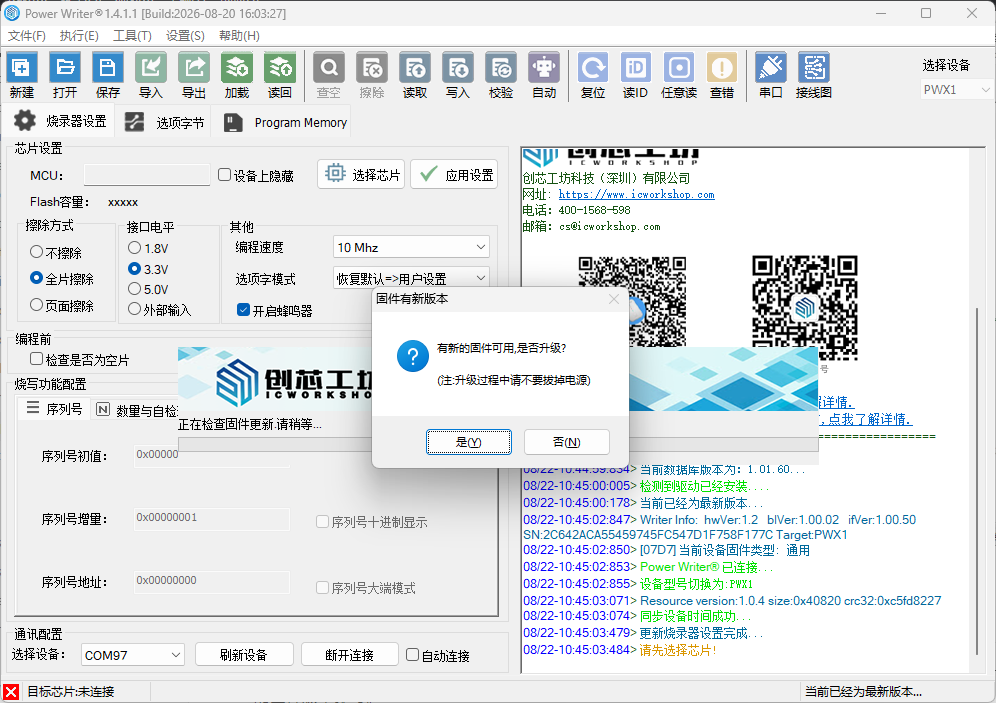Image resolution: width=996 pixels, height=703 pixels.
Task: Click the red X status icon
Action: (11, 692)
